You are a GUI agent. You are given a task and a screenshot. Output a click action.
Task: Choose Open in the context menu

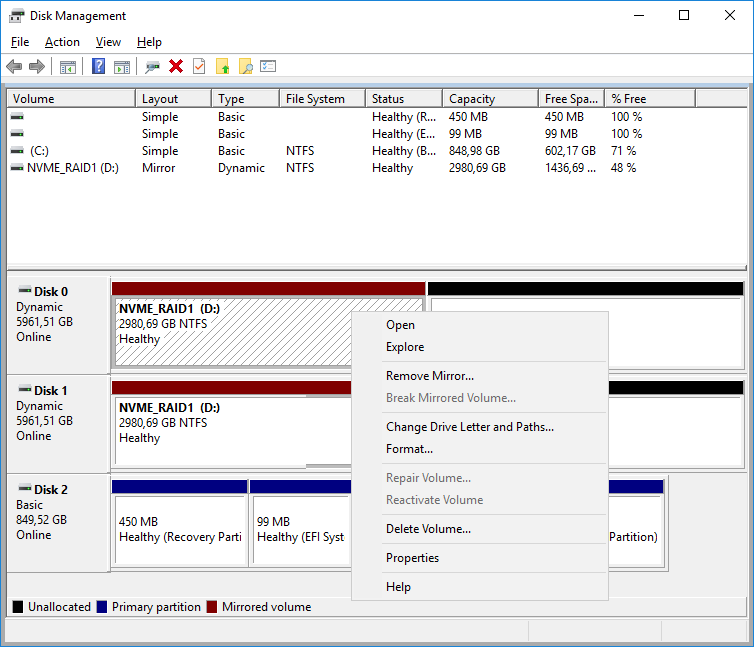coord(480,325)
